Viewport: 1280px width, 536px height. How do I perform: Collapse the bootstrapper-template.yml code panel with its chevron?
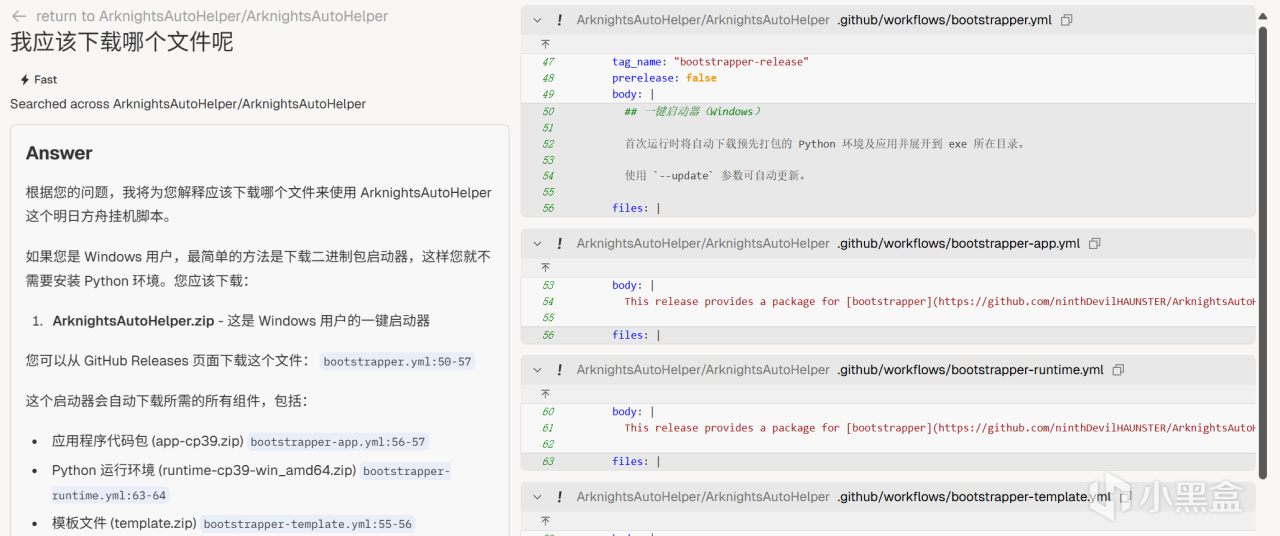537,496
